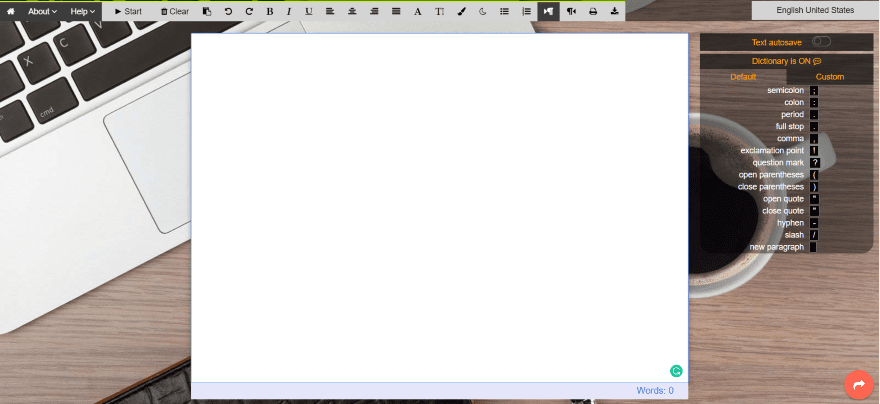Image resolution: width=880 pixels, height=404 pixels.
Task: Click the new paragraph symbol box
Action: coord(813,247)
